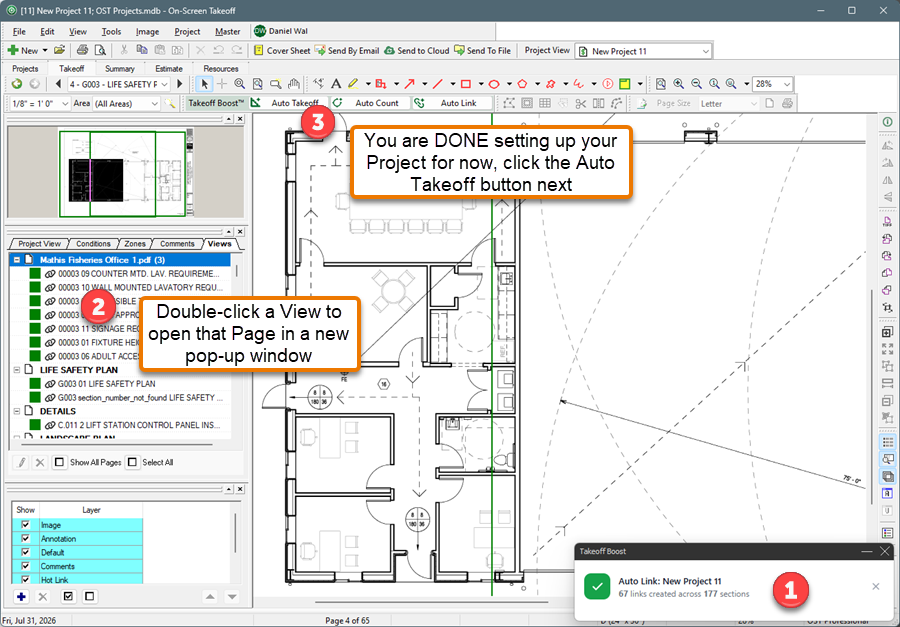Uncheck Show for the Default layer
Viewport: 900px width, 627px height.
[x=25, y=552]
